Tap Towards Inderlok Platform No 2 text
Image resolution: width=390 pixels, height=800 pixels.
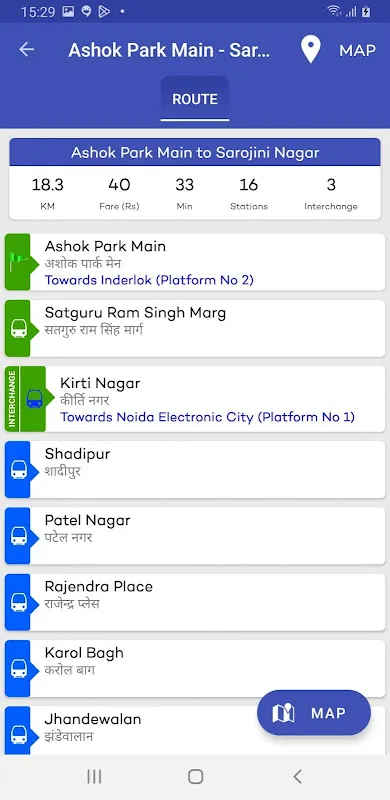[x=149, y=280]
